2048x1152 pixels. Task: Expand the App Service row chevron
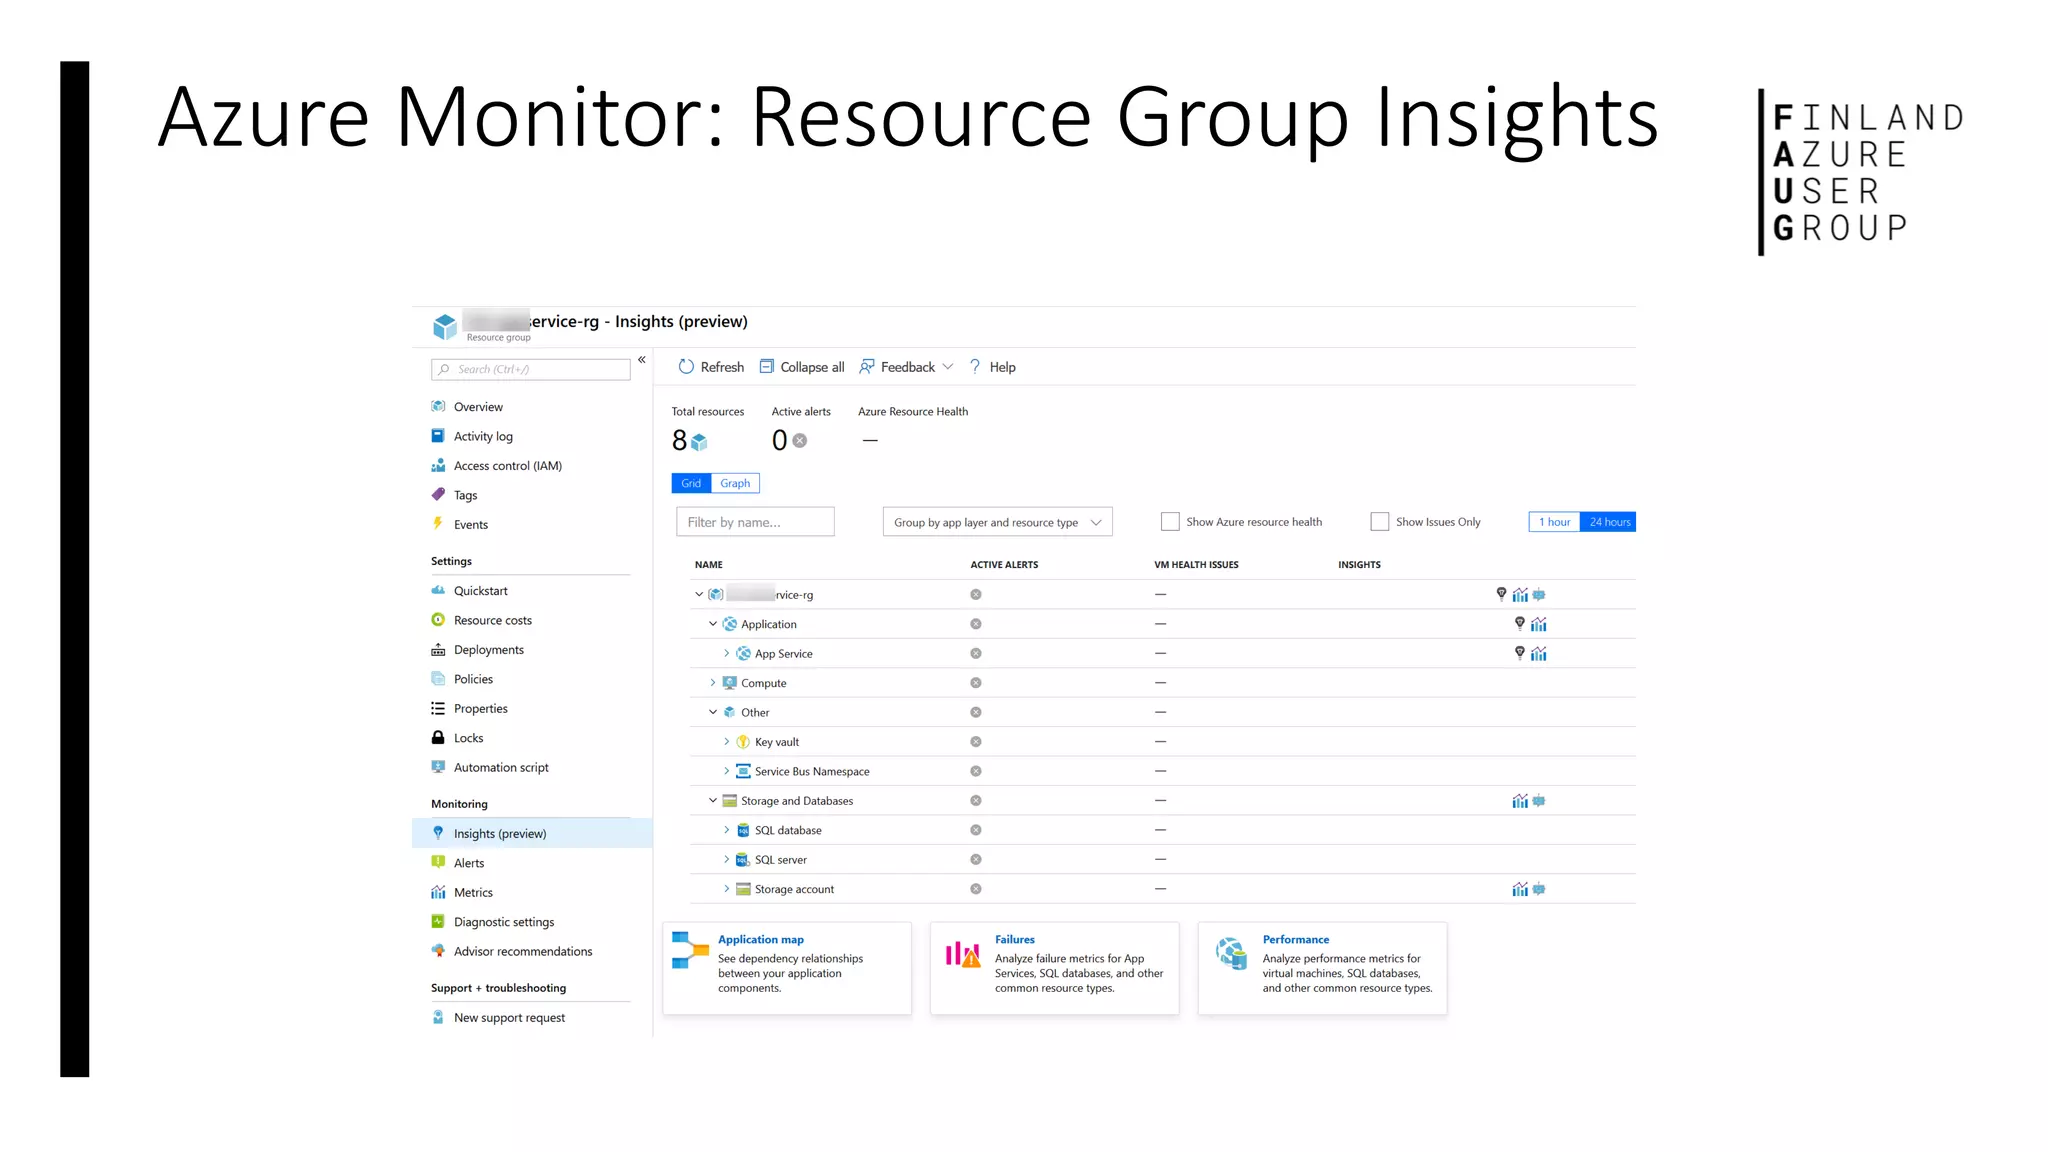(727, 653)
